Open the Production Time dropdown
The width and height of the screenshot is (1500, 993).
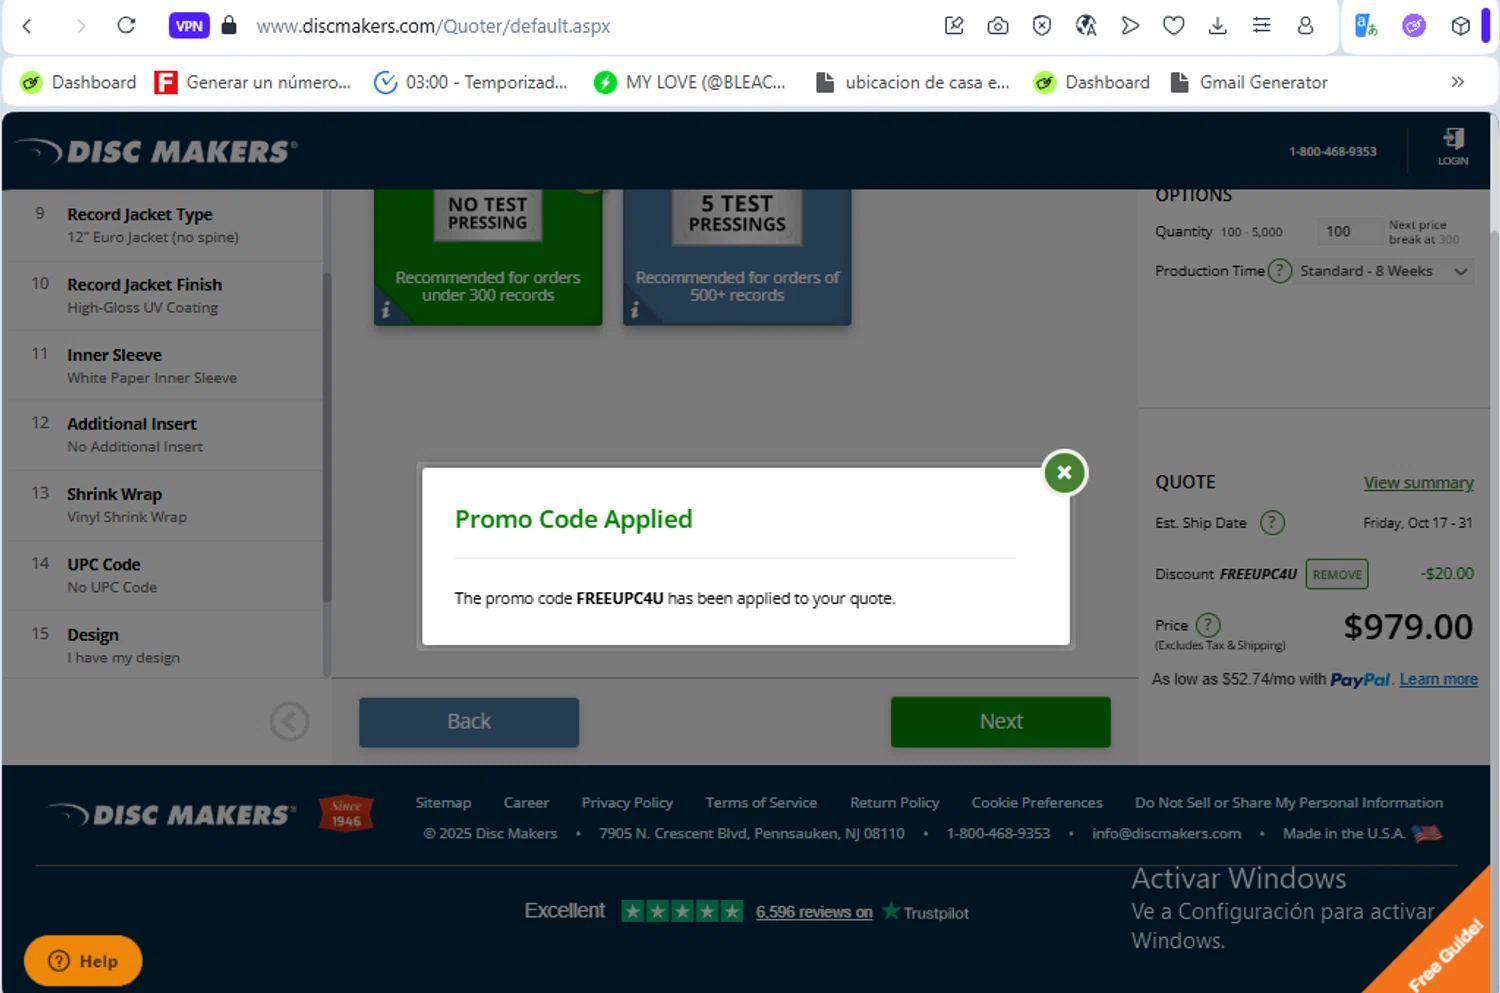click(1384, 271)
